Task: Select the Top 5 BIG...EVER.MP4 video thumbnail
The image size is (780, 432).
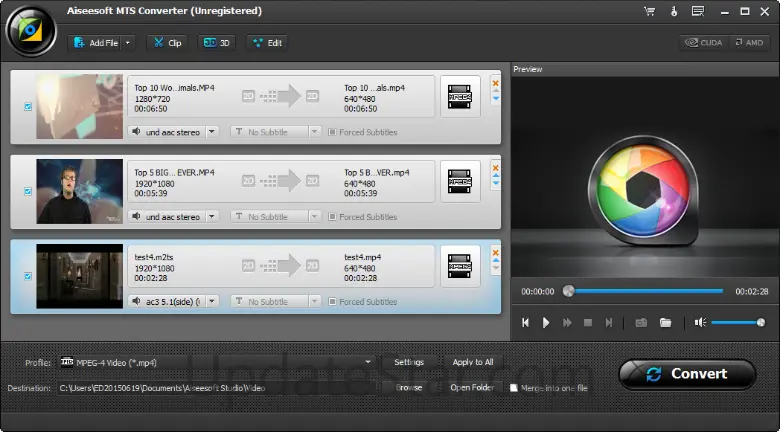Action: pyautogui.click(x=80, y=191)
